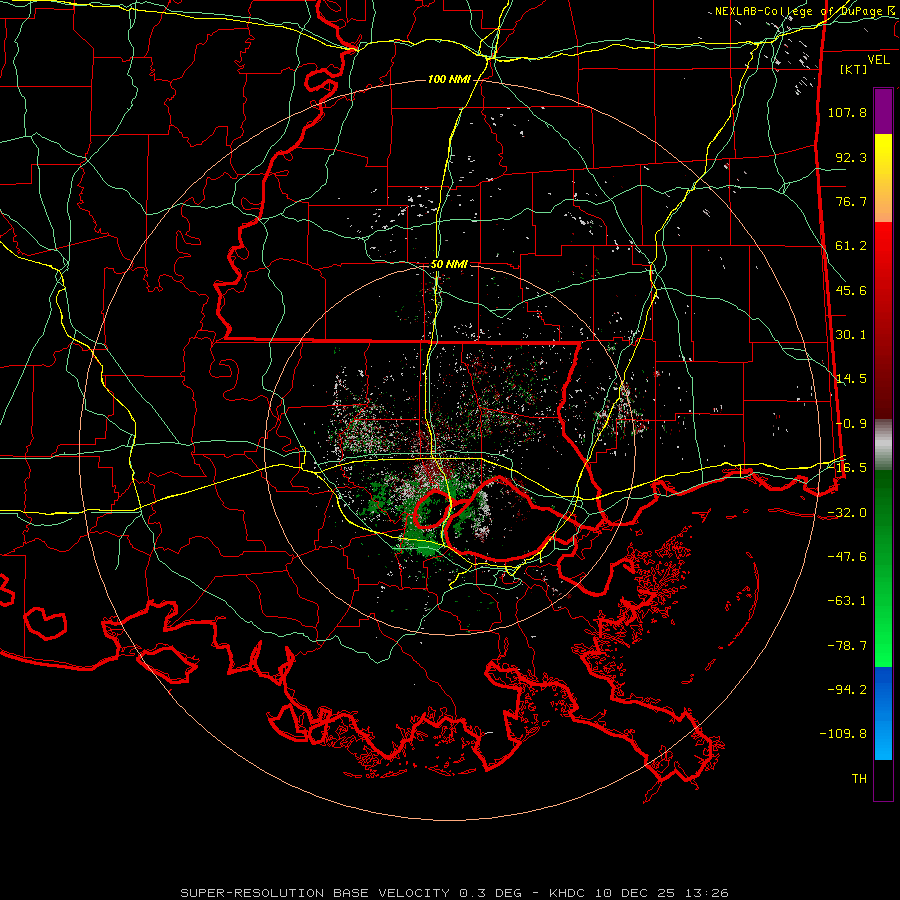Click the -32.0 legend value
This screenshot has height=900, width=900.
[847, 513]
